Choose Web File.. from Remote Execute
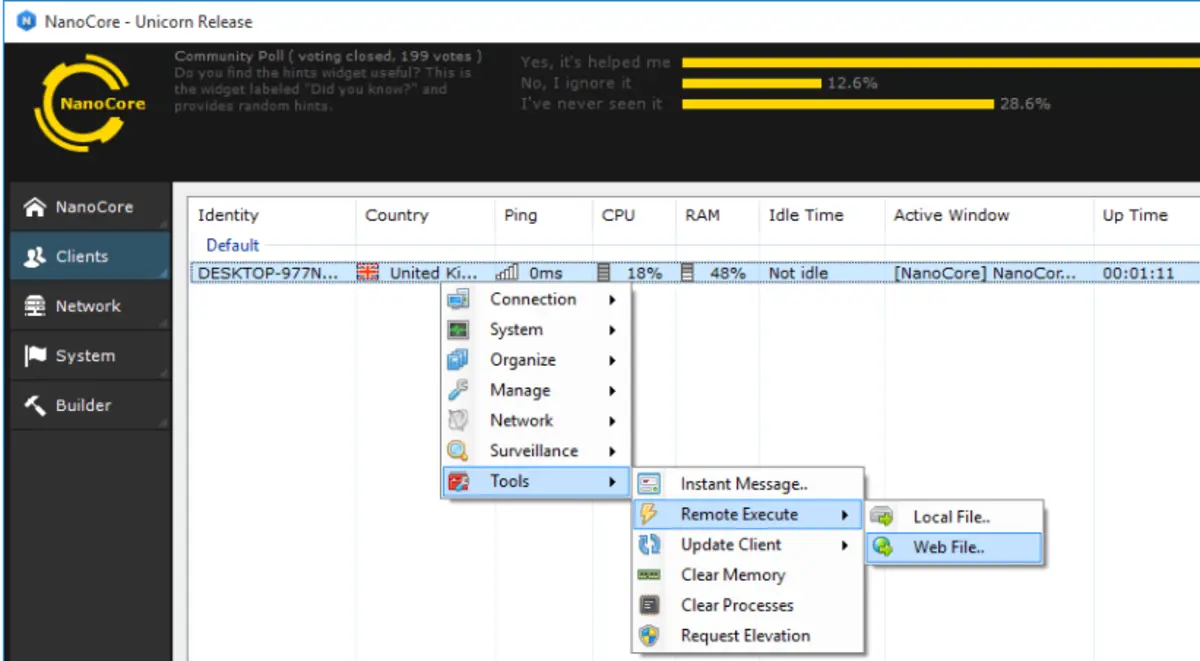The width and height of the screenshot is (1200, 661). (954, 548)
